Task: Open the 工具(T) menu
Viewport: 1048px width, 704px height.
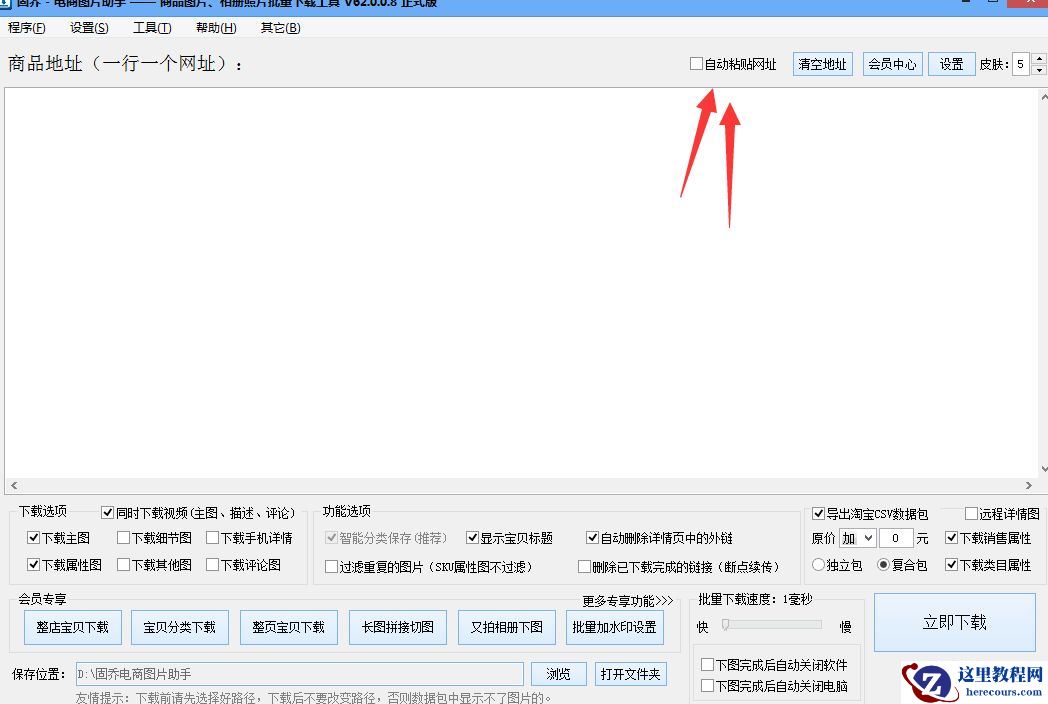Action: (152, 27)
